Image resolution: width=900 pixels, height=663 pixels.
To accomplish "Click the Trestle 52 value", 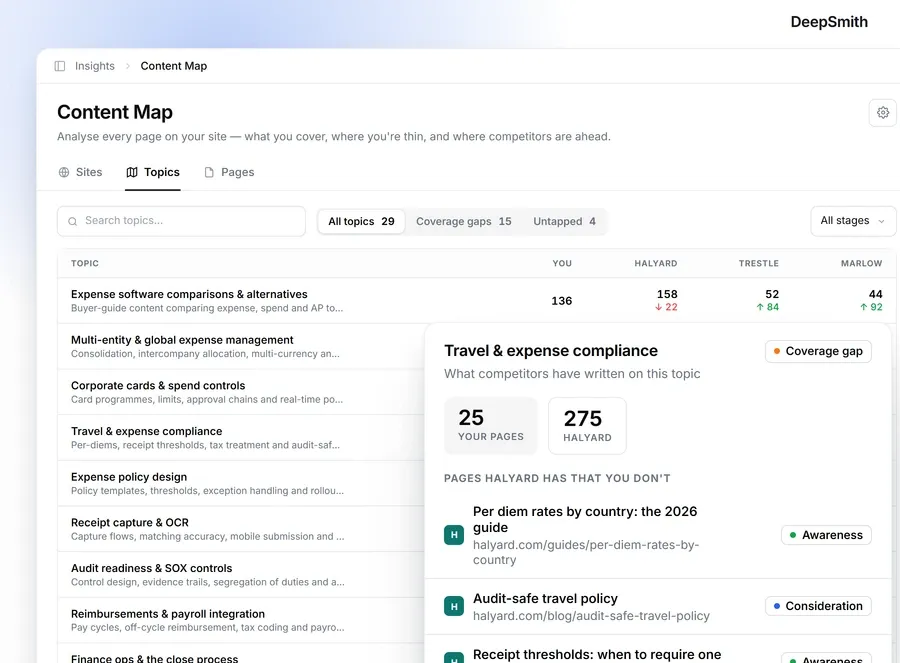I will click(x=772, y=294).
